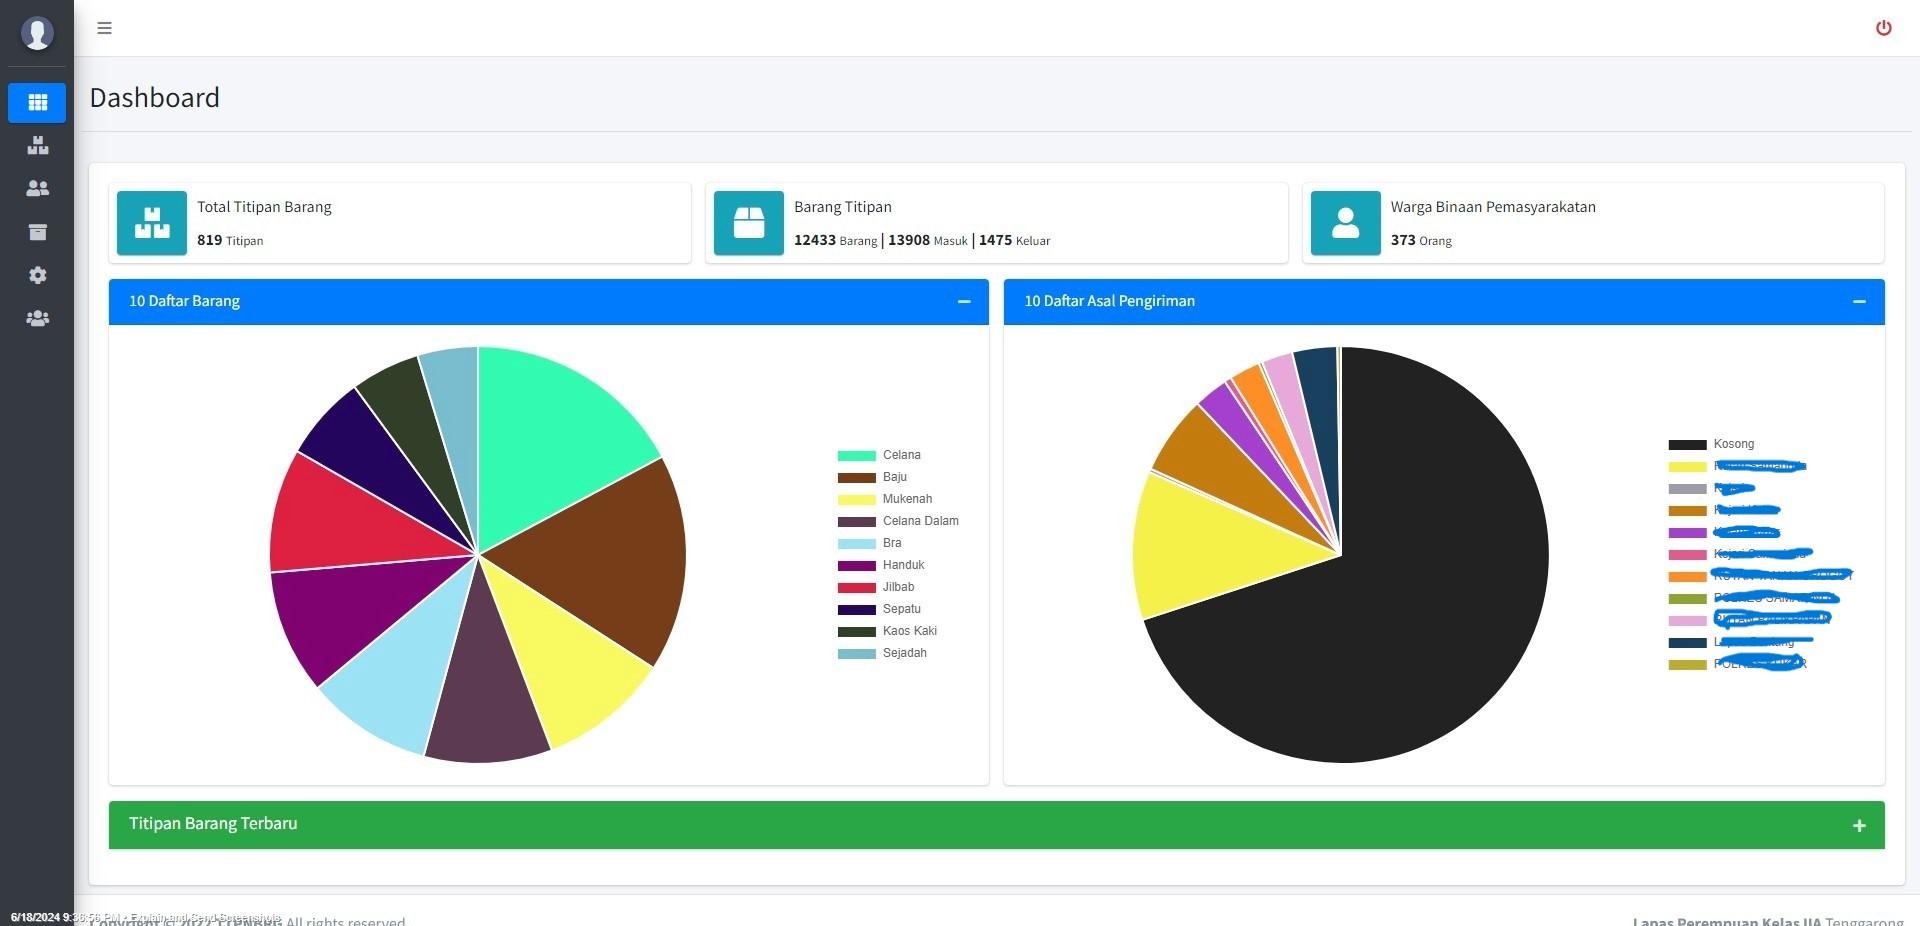Click the Barang Titipan card icon
This screenshot has height=926, width=1920.
tap(749, 223)
